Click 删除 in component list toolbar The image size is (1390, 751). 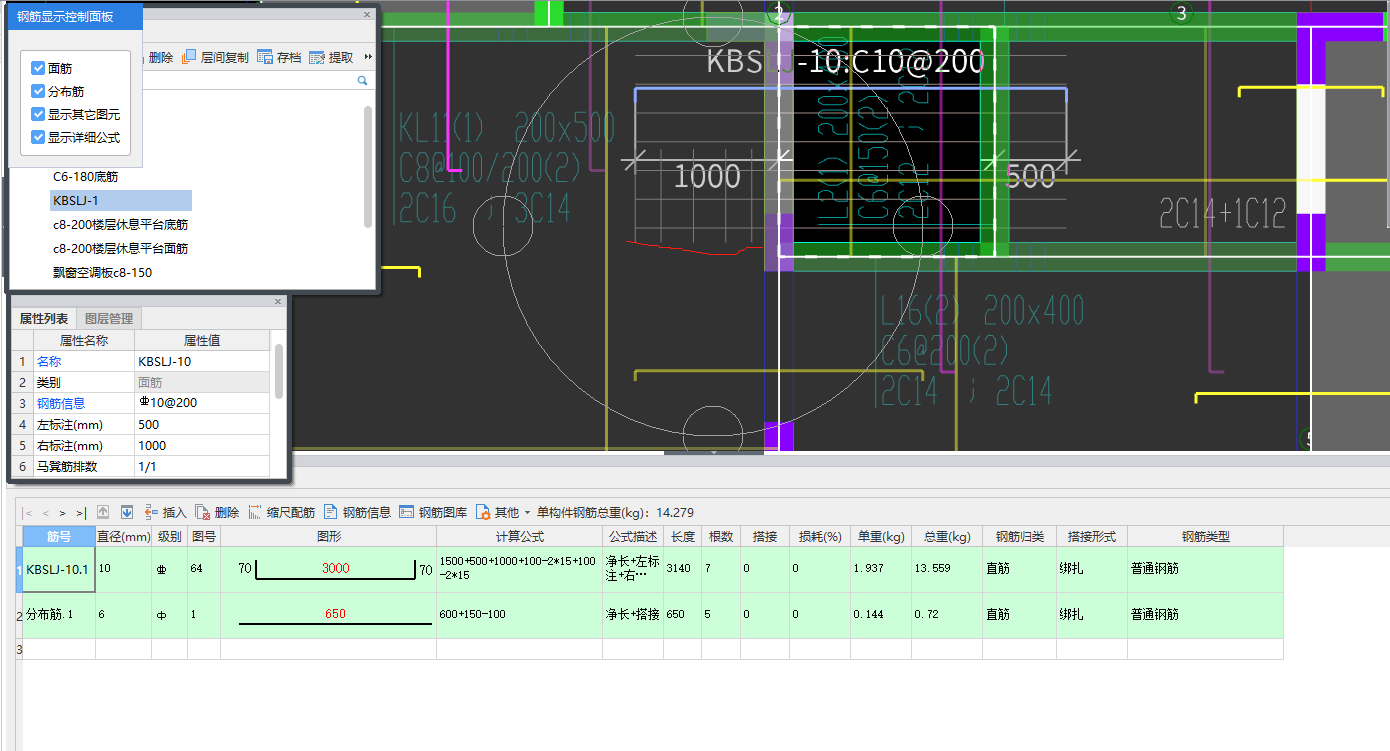(160, 57)
